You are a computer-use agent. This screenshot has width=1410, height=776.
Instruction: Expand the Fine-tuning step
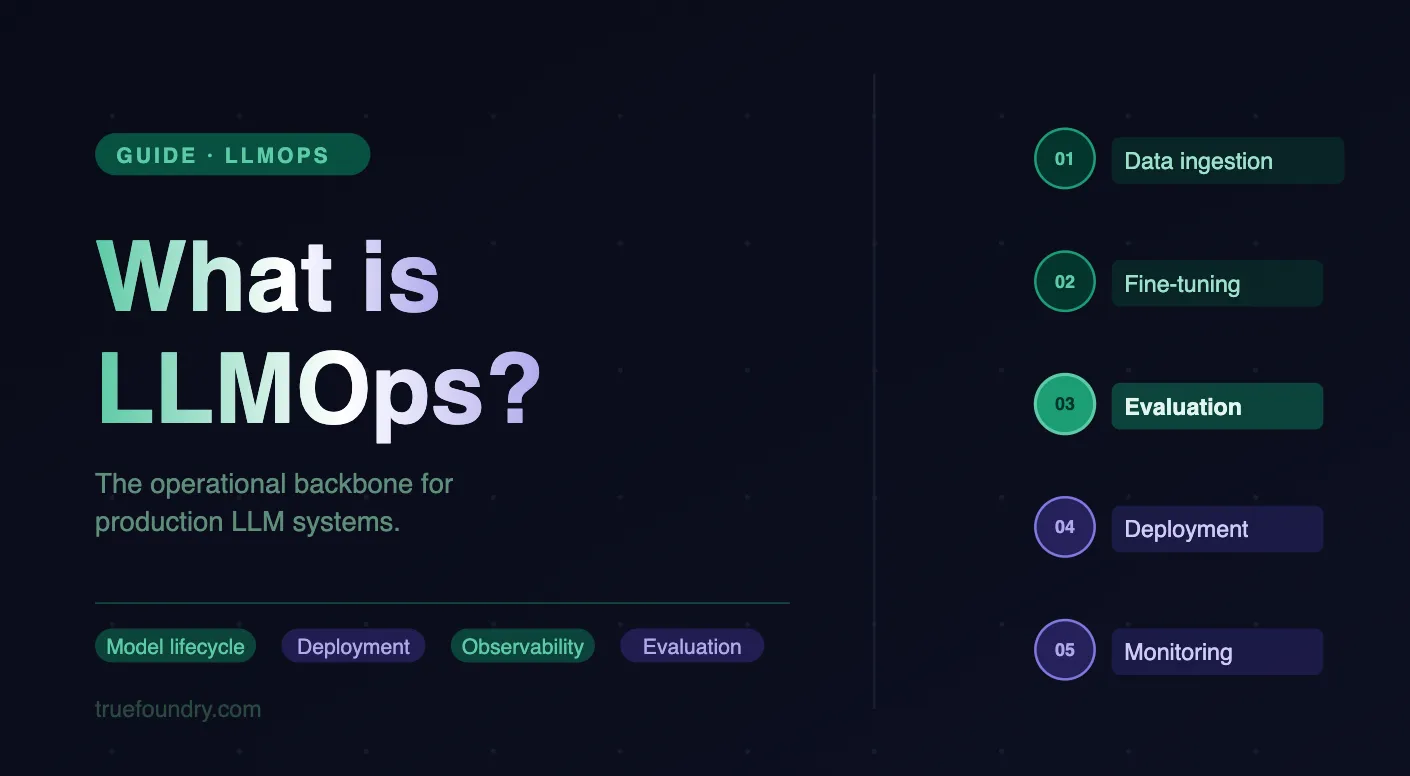point(1216,283)
